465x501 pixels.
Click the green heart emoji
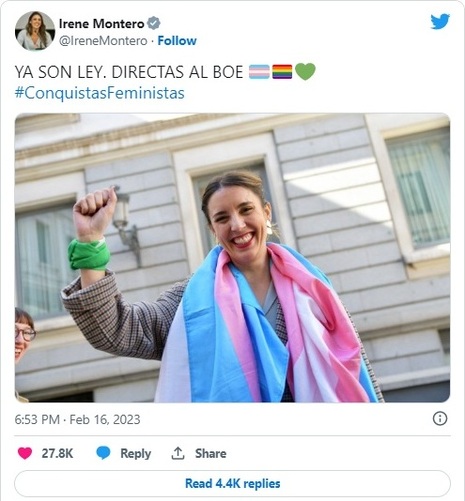coord(305,72)
